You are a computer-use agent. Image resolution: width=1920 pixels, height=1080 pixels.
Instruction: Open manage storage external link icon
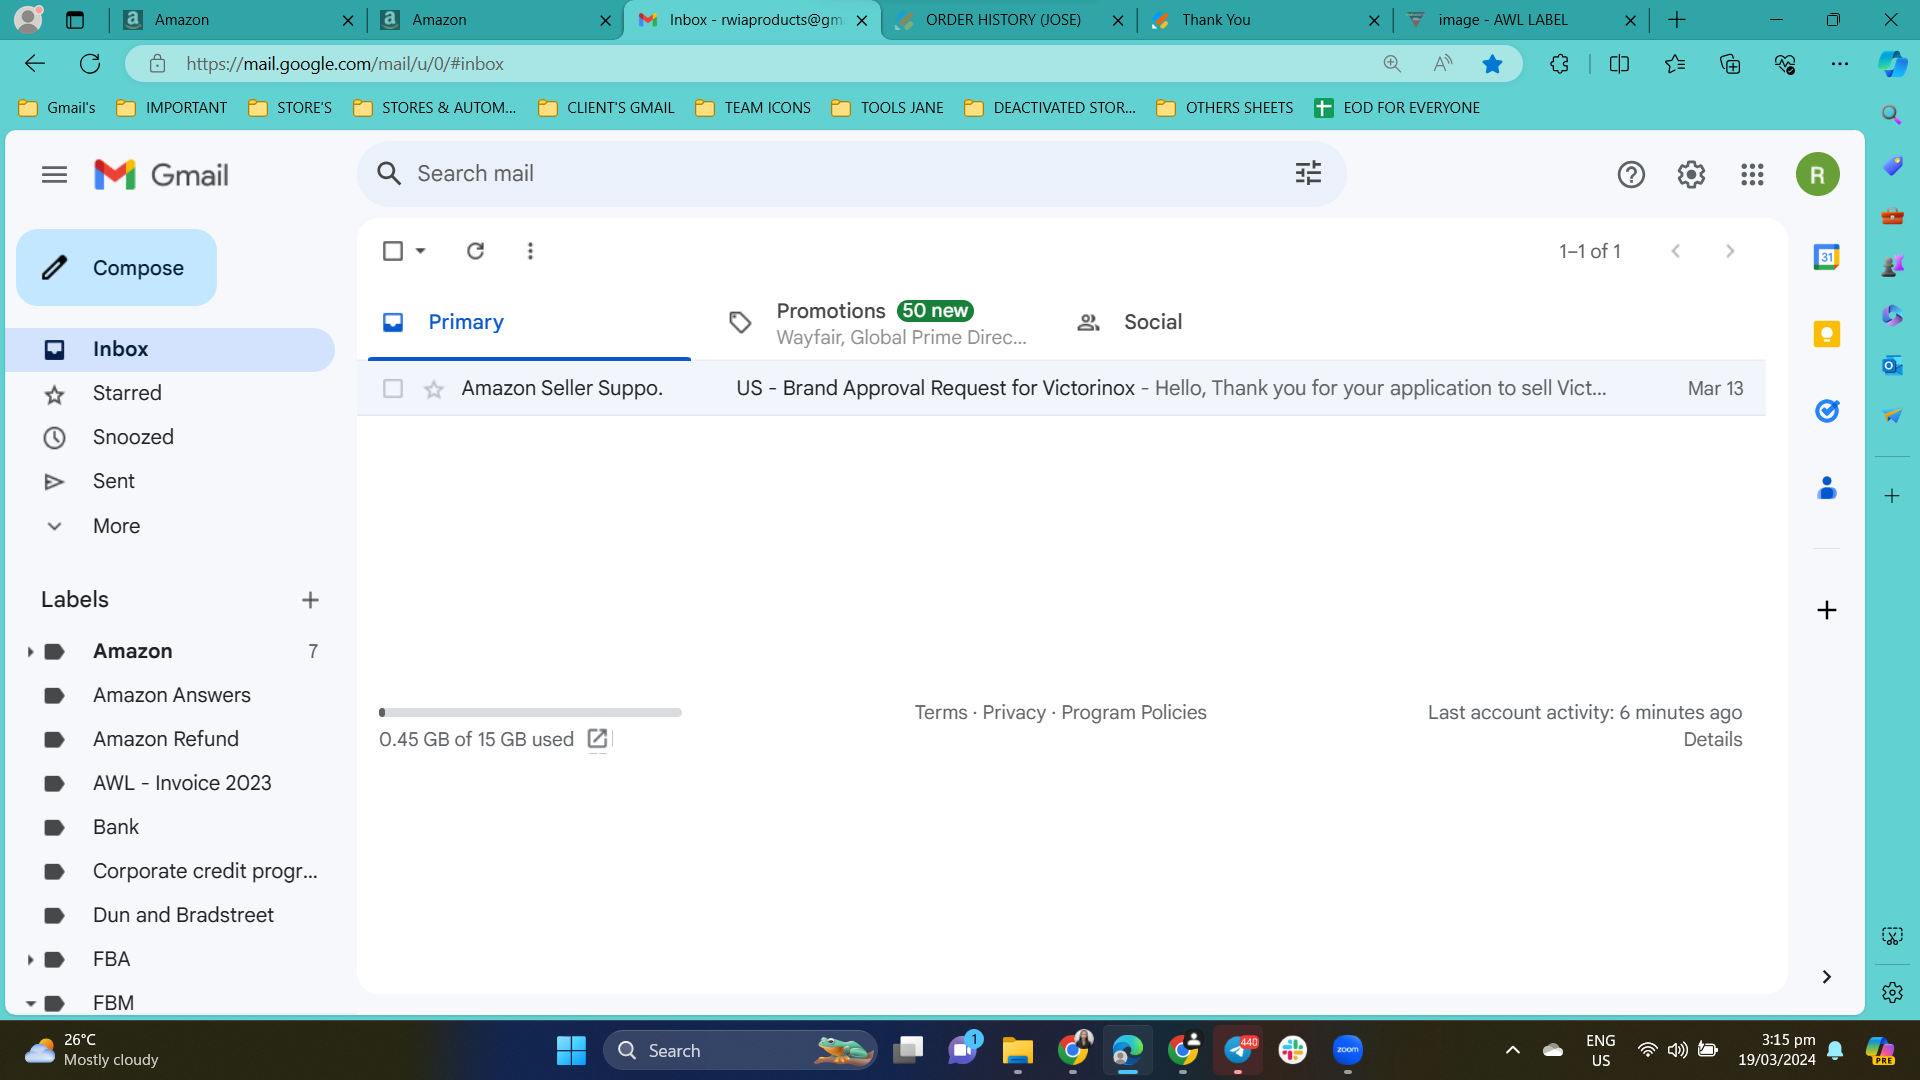pyautogui.click(x=597, y=739)
